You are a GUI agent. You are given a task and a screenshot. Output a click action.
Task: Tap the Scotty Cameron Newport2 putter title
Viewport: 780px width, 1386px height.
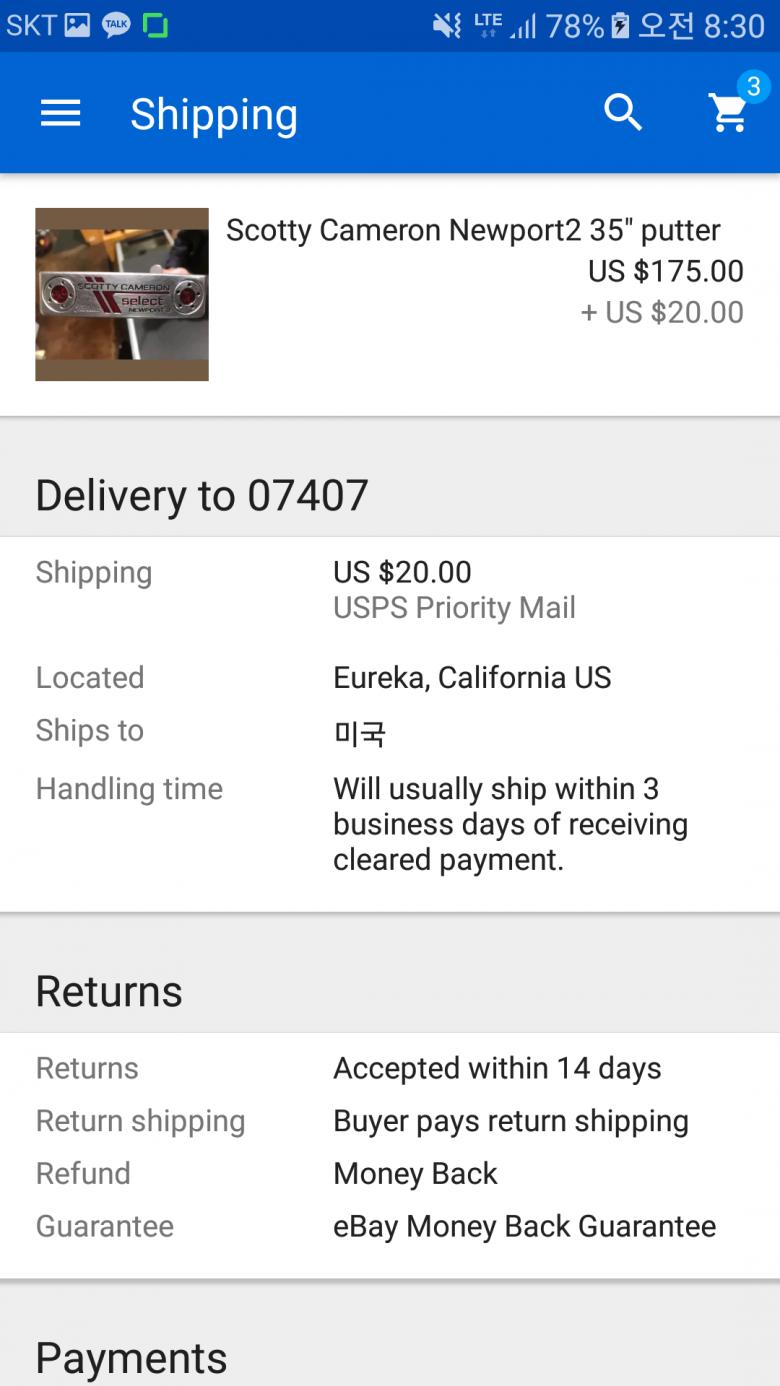pos(473,230)
